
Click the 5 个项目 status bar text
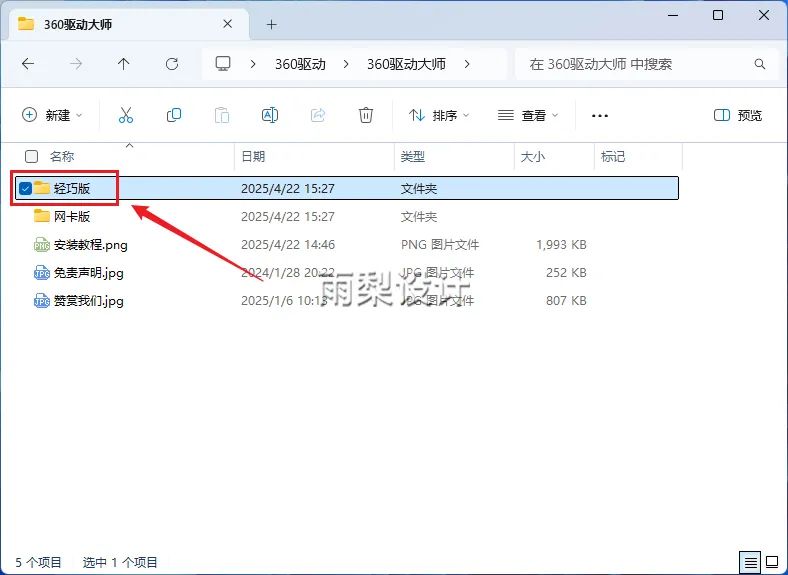(38, 562)
